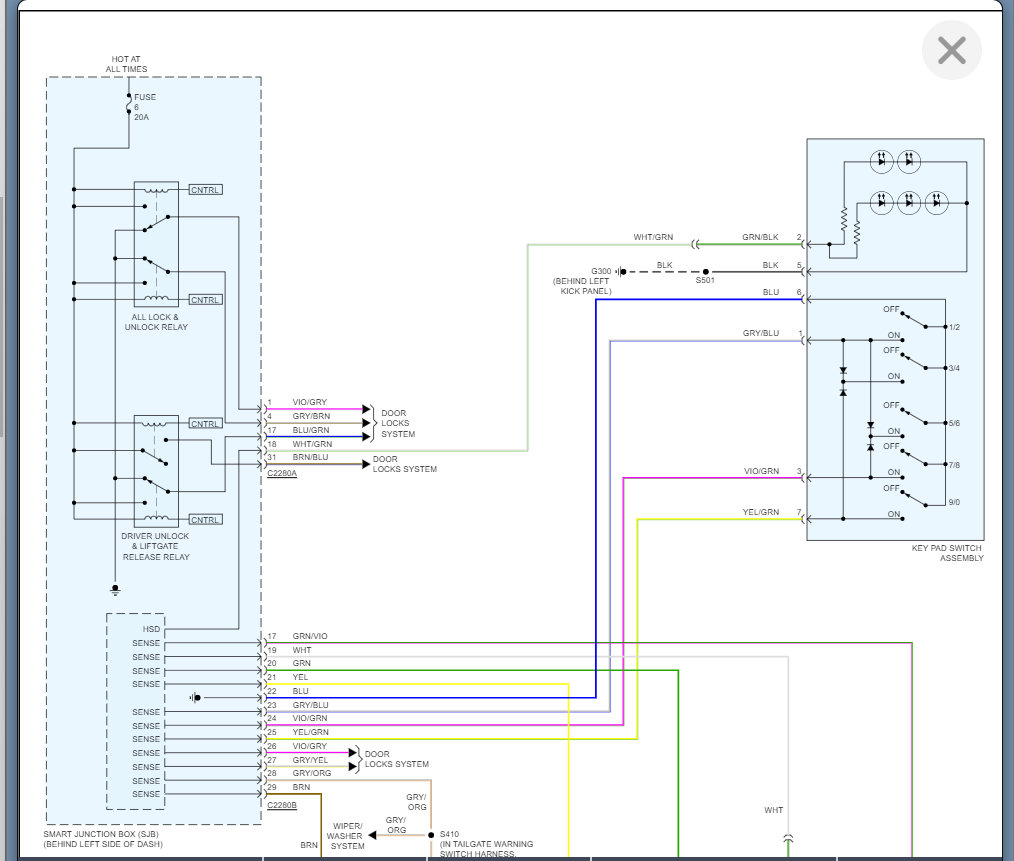This screenshot has height=861, width=1014.
Task: Click the 5/6 keypad switch label
Action: tap(954, 423)
